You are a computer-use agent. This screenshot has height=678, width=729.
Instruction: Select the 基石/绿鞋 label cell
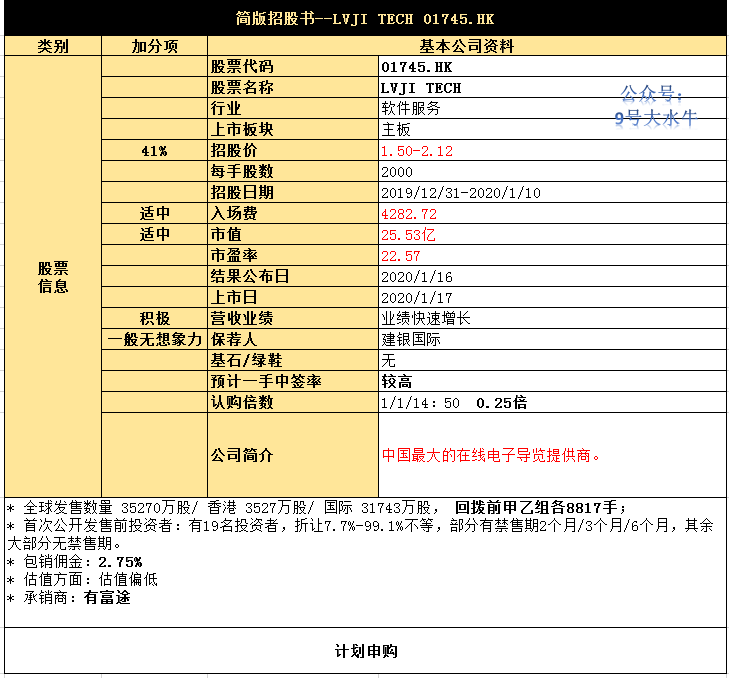(293, 360)
